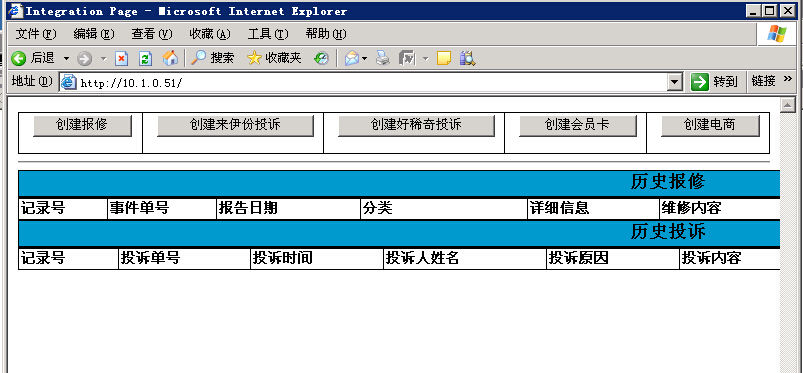The width and height of the screenshot is (803, 373).
Task: Click the Windows flag logo
Action: tap(777, 34)
